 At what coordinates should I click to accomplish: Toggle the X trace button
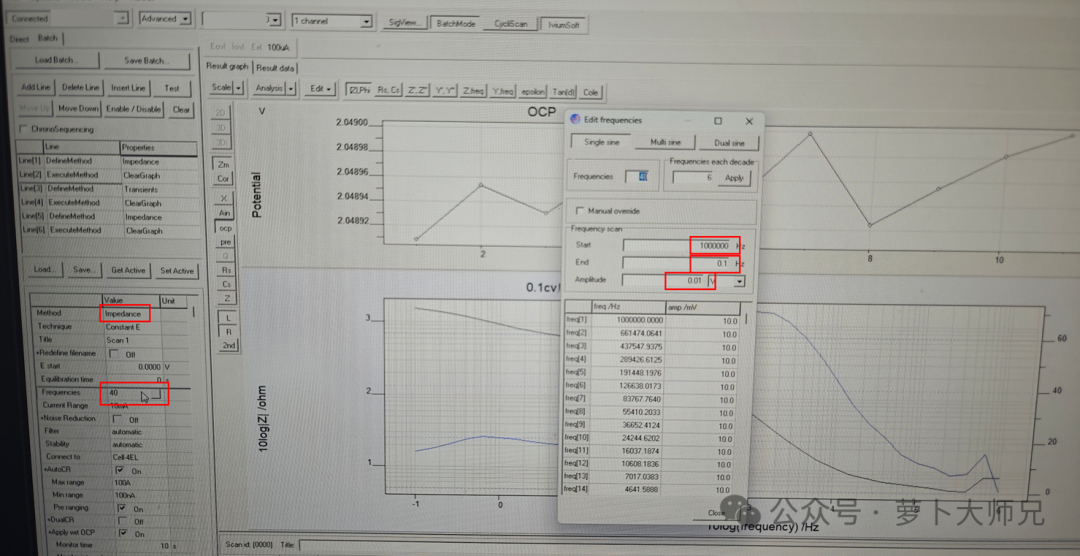[x=223, y=198]
